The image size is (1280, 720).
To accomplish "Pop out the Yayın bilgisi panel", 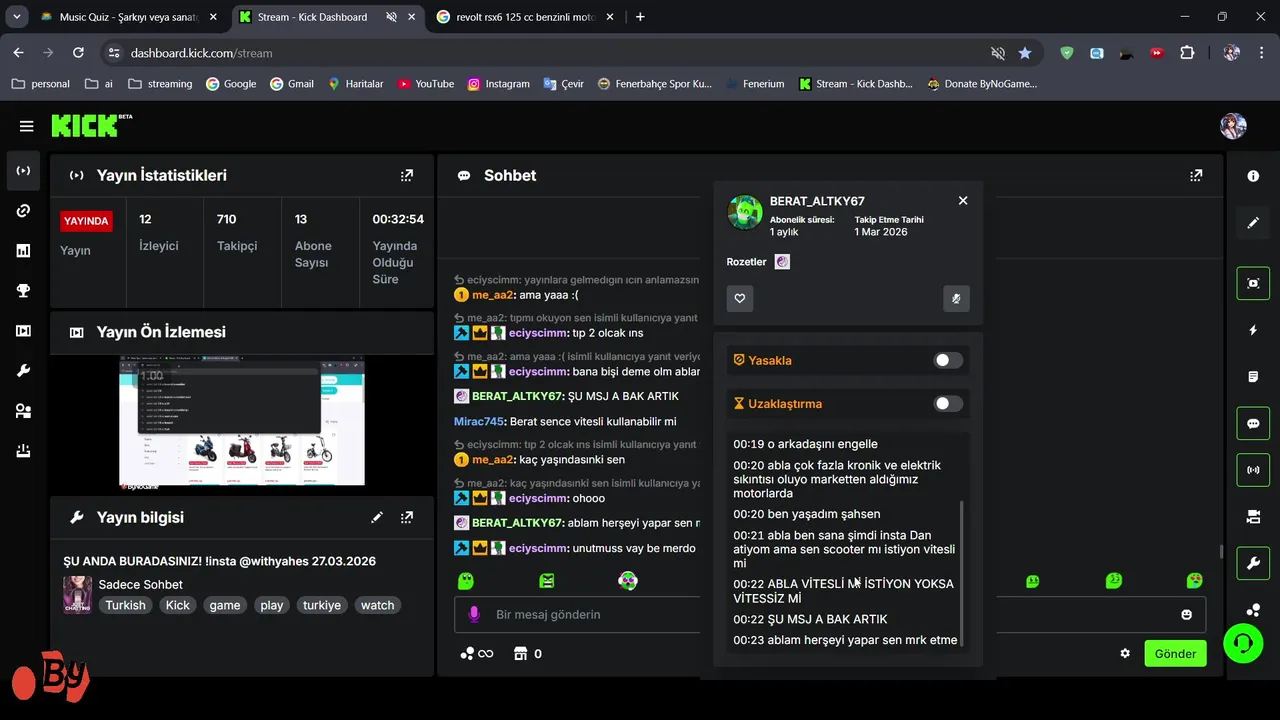I will coord(406,517).
